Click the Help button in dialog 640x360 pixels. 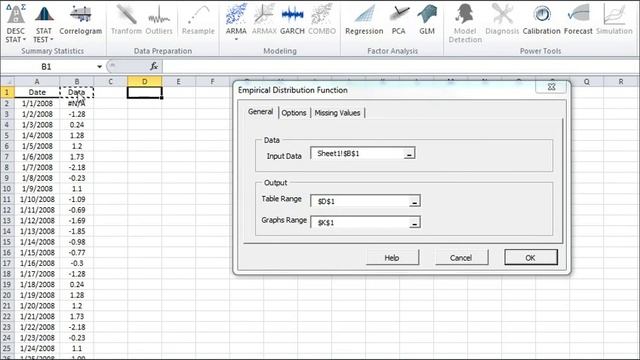[392, 258]
